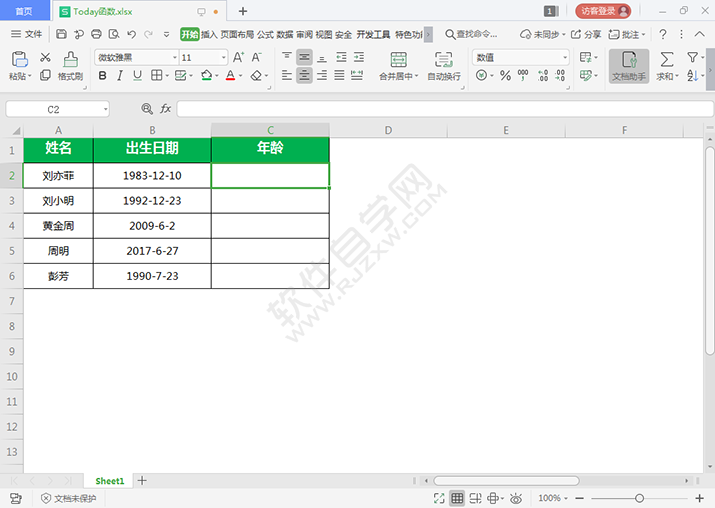Switch to the Insert ribbon tab
715x508 pixels.
pyautogui.click(x=209, y=34)
